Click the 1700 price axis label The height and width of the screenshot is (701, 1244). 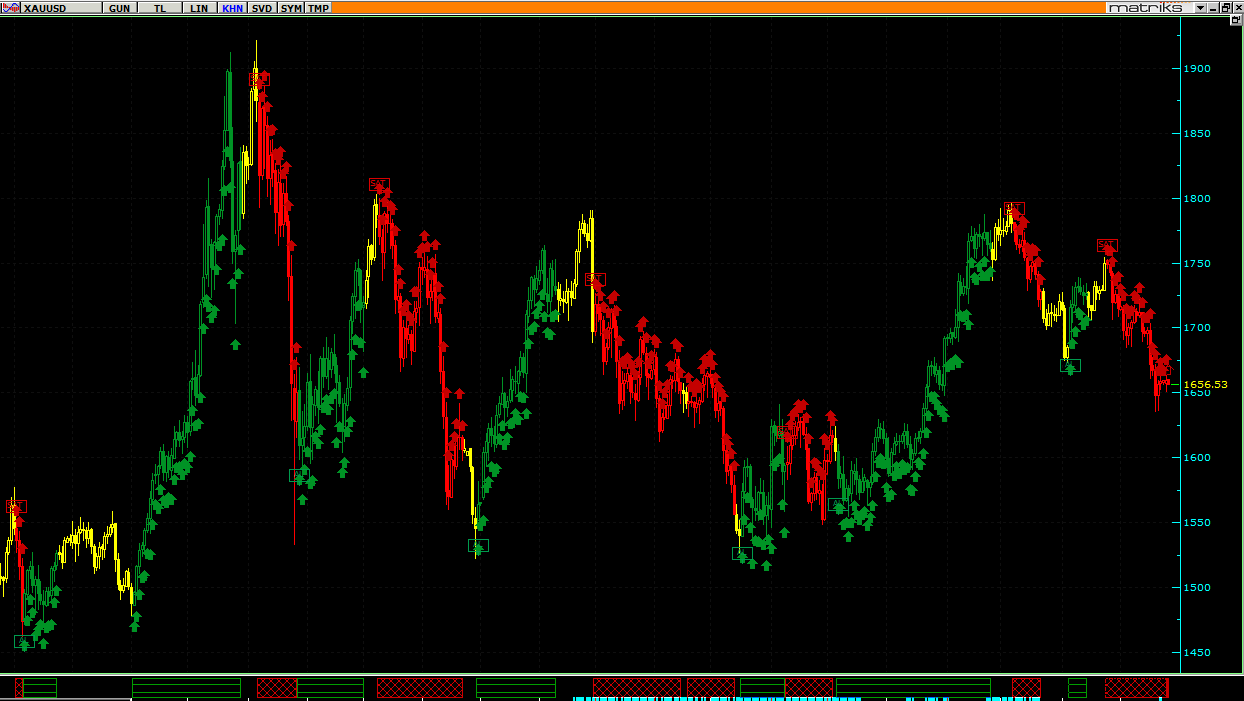[x=1197, y=328]
